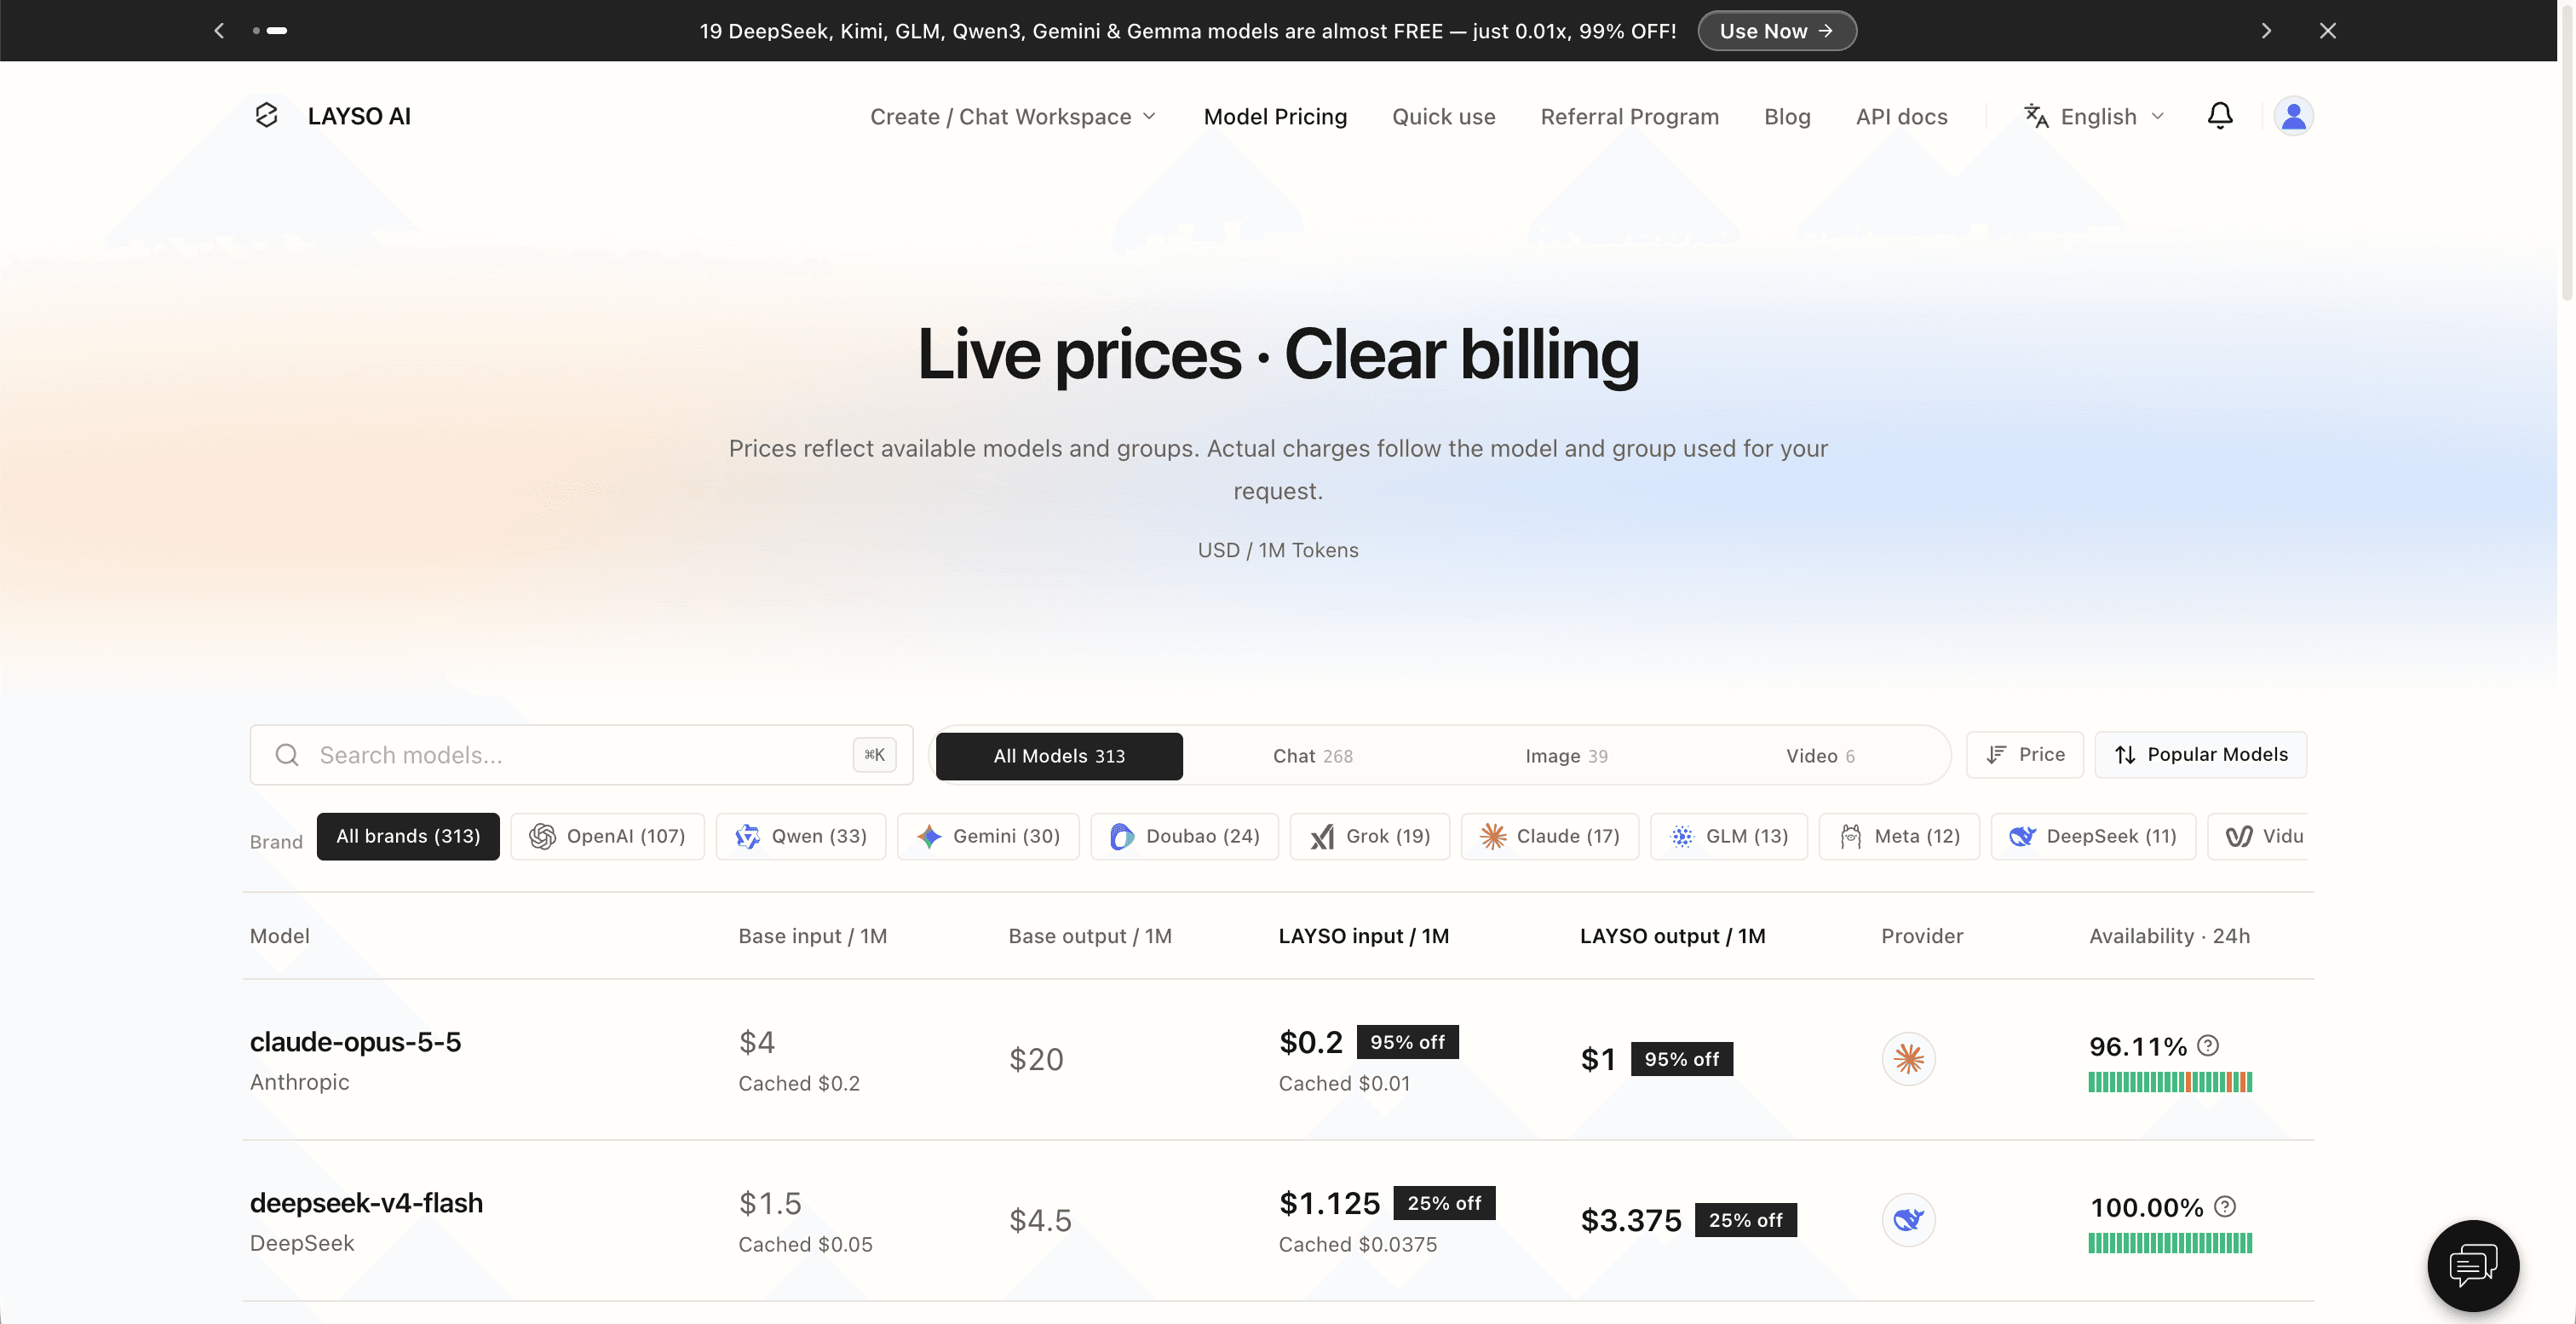Click the availability help icon beside 96.11%
This screenshot has height=1324, width=2576.
click(2208, 1046)
